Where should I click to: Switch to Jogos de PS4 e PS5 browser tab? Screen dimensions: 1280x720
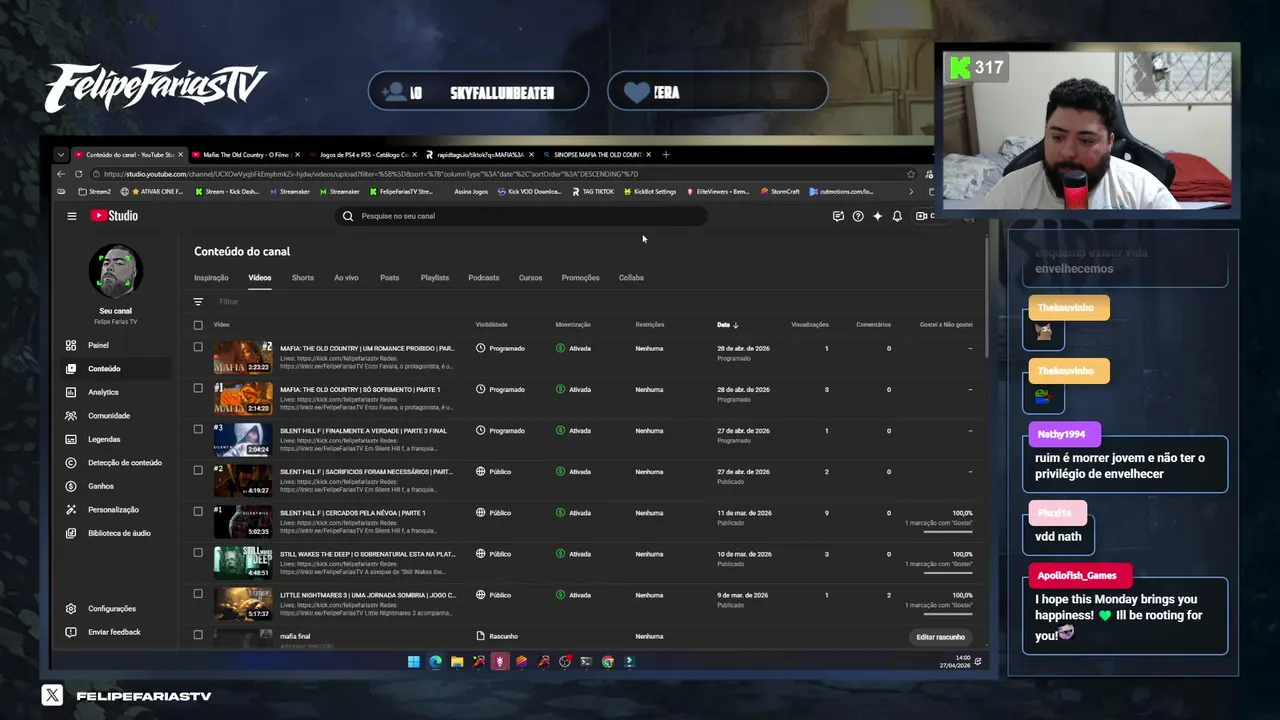(362, 155)
